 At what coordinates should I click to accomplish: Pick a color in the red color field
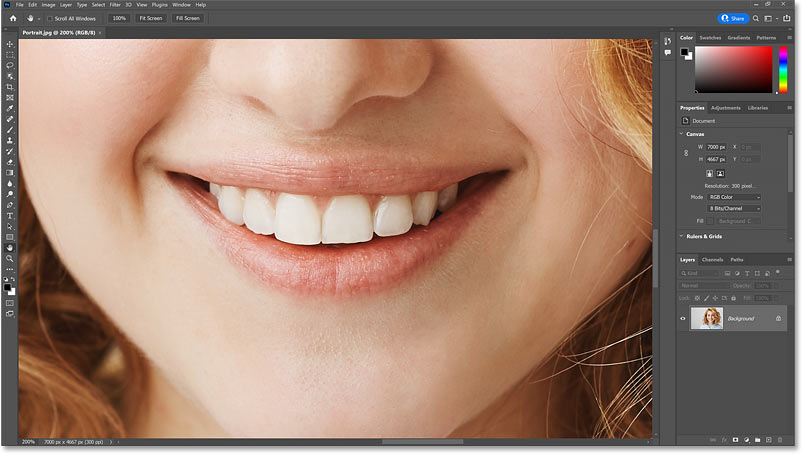coord(733,70)
